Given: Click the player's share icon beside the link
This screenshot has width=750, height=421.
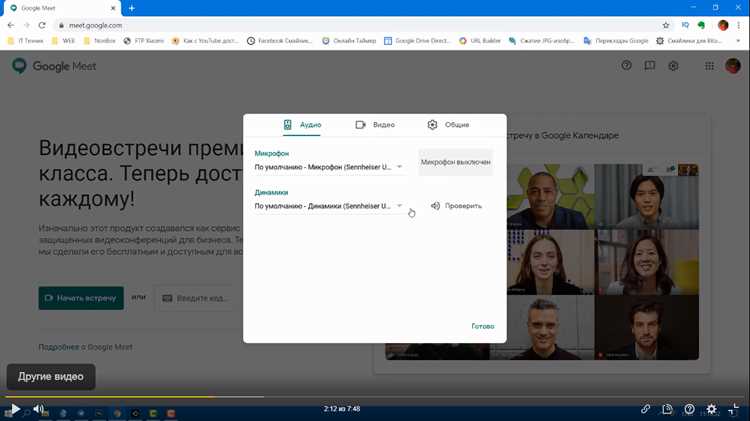Looking at the screenshot, I should (x=667, y=409).
